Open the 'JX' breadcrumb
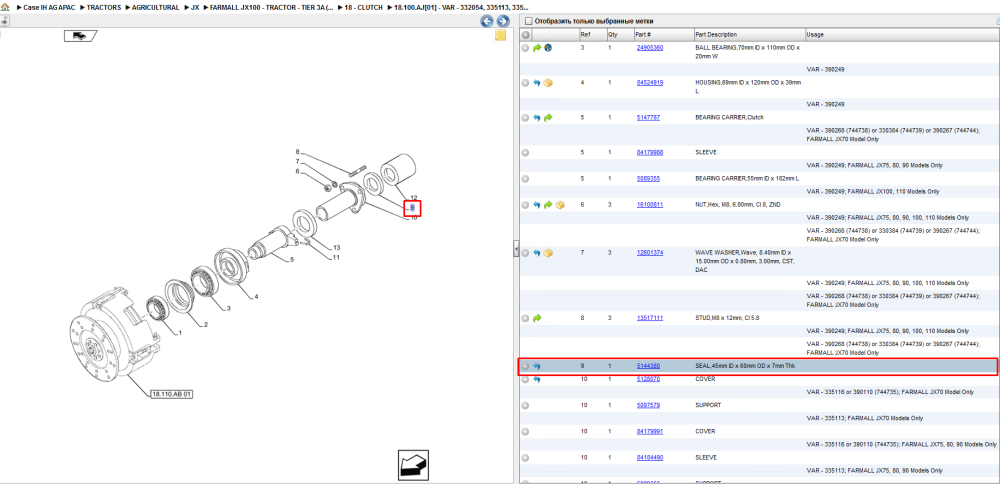The height and width of the screenshot is (484, 1000). pyautogui.click(x=195, y=8)
